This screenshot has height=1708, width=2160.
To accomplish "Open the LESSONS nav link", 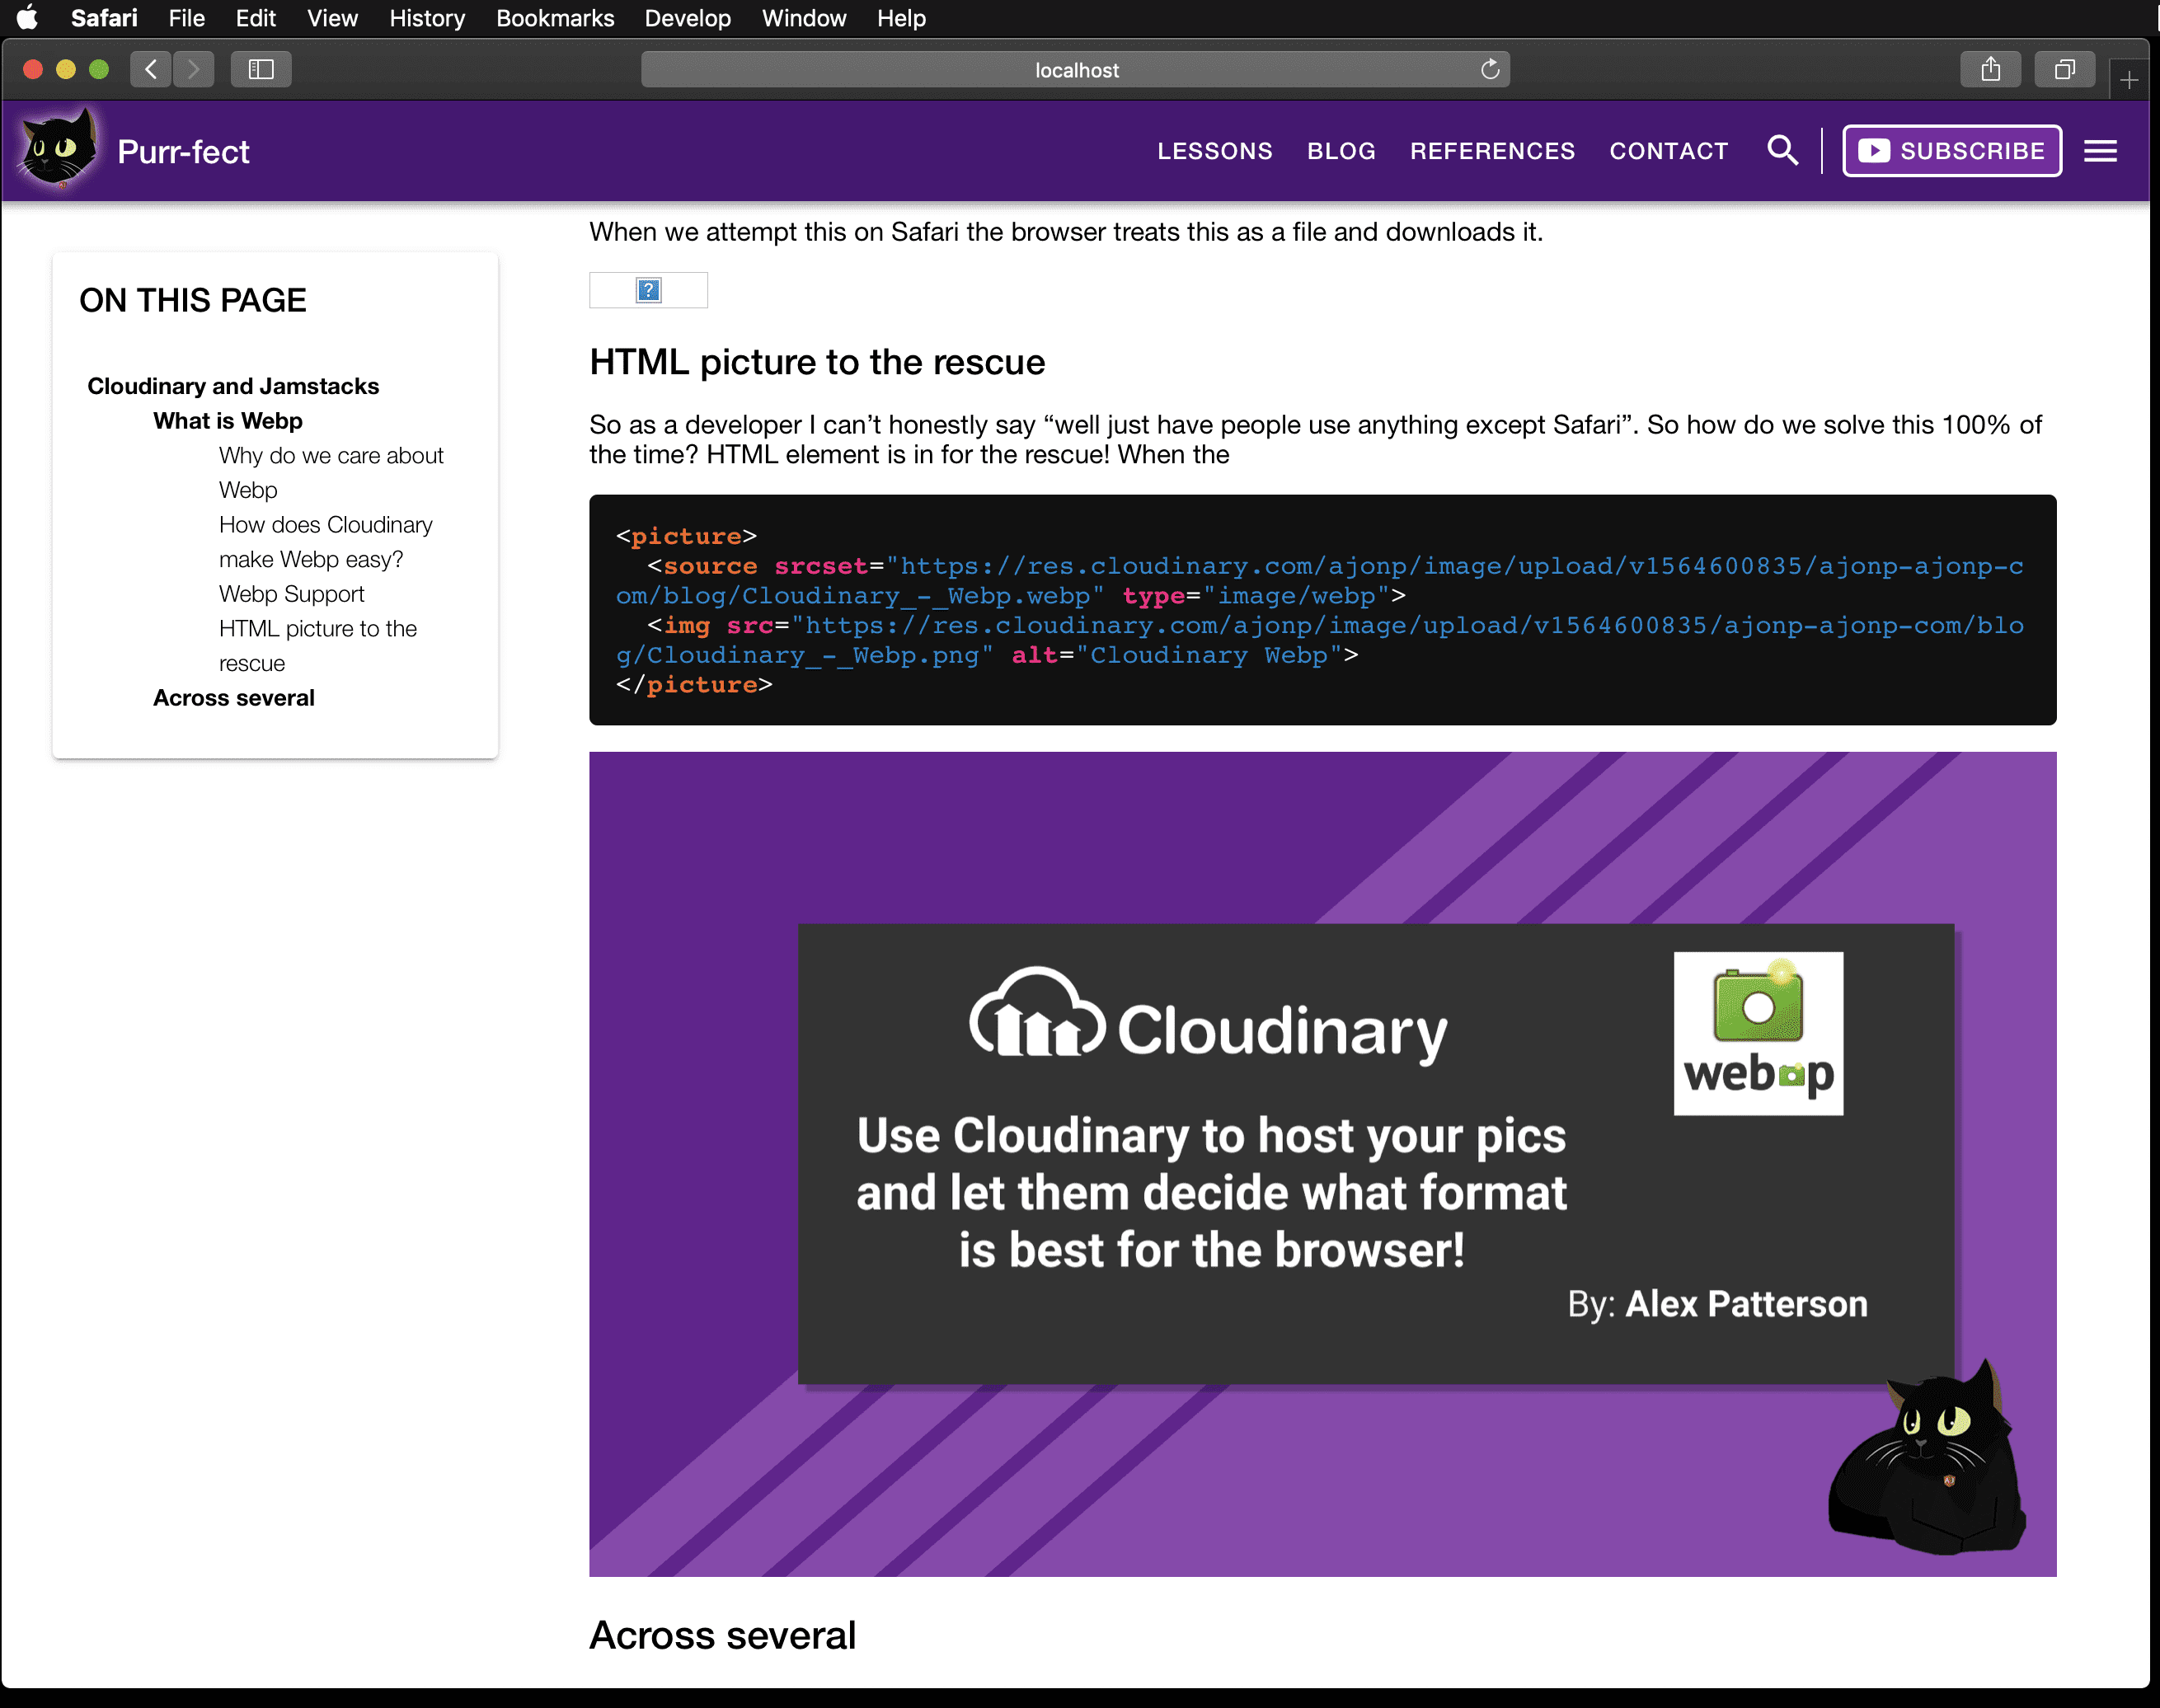I will pos(1215,151).
